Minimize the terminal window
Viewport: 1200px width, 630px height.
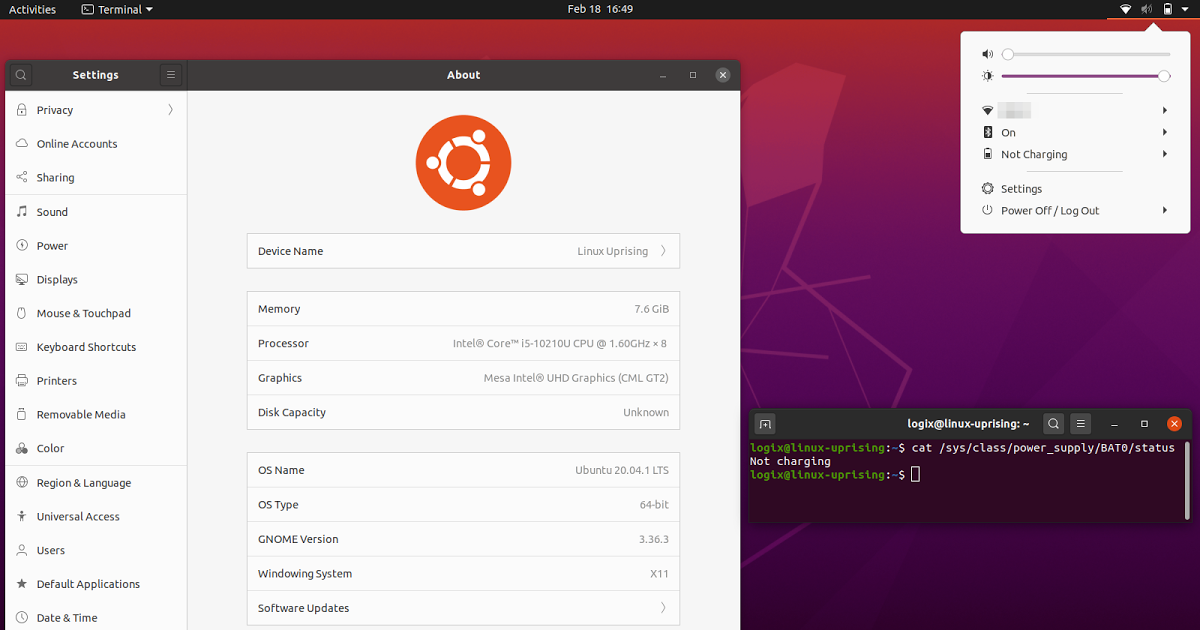[1114, 424]
